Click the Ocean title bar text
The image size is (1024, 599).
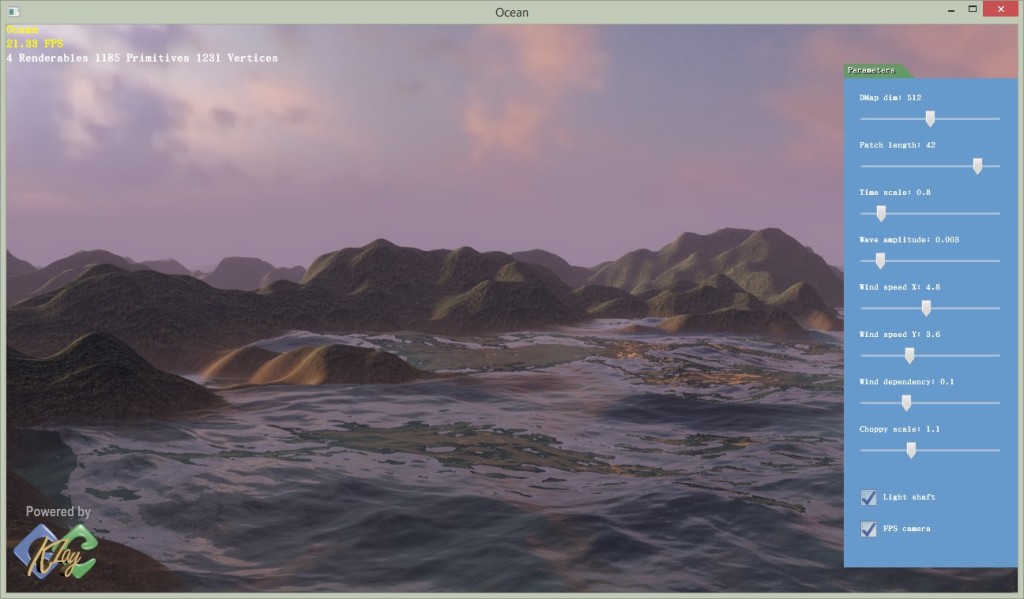click(x=512, y=12)
